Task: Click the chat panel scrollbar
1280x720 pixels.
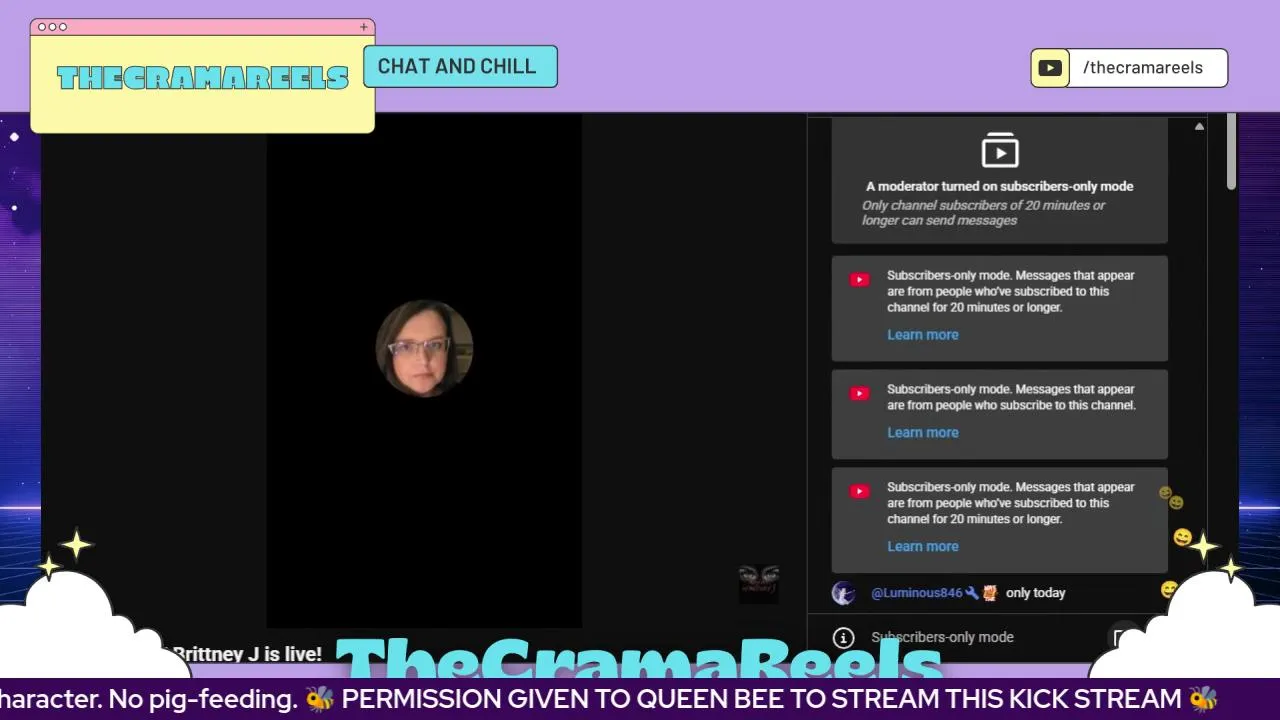Action: [1232, 152]
